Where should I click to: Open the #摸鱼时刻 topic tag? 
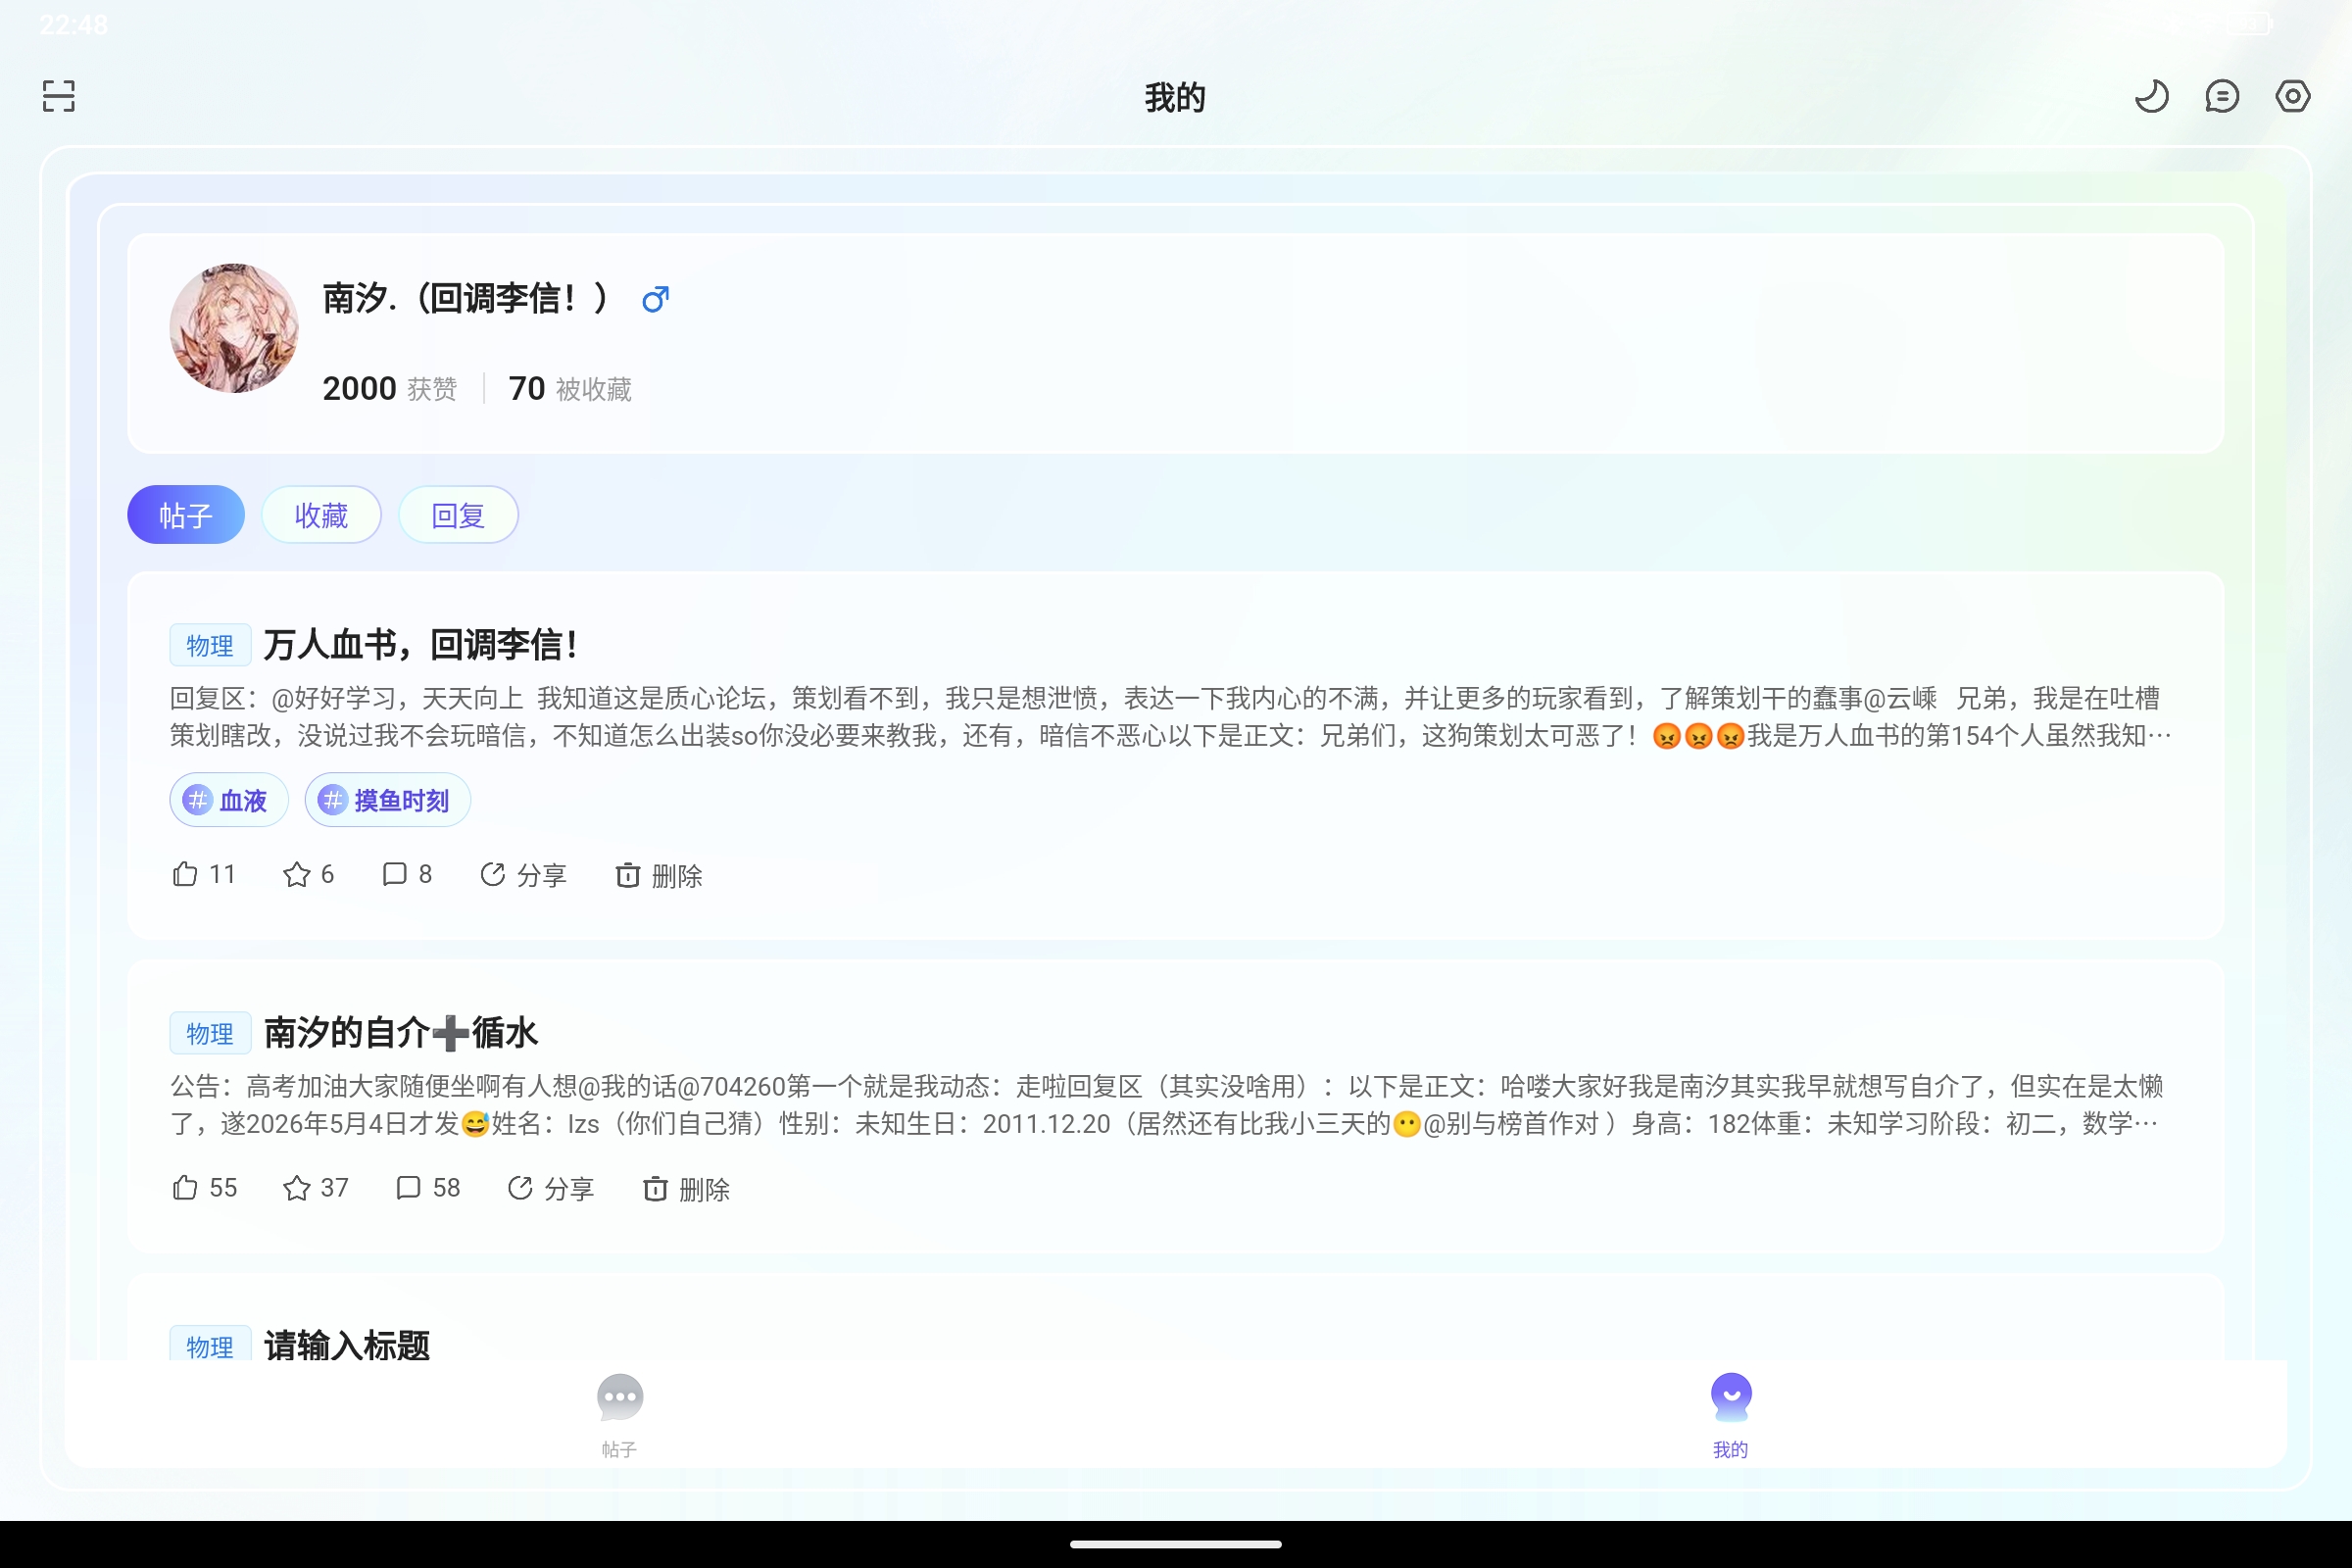coord(388,800)
